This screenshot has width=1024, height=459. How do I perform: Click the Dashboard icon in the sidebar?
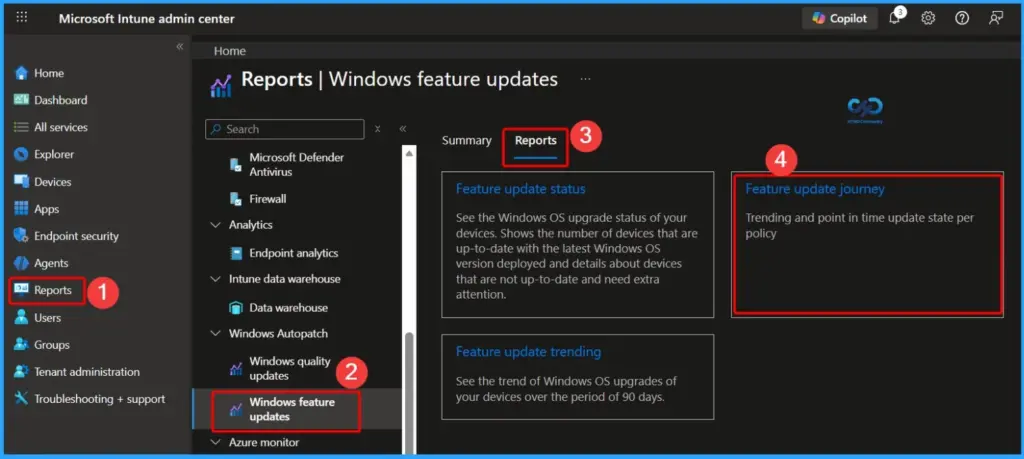click(22, 100)
